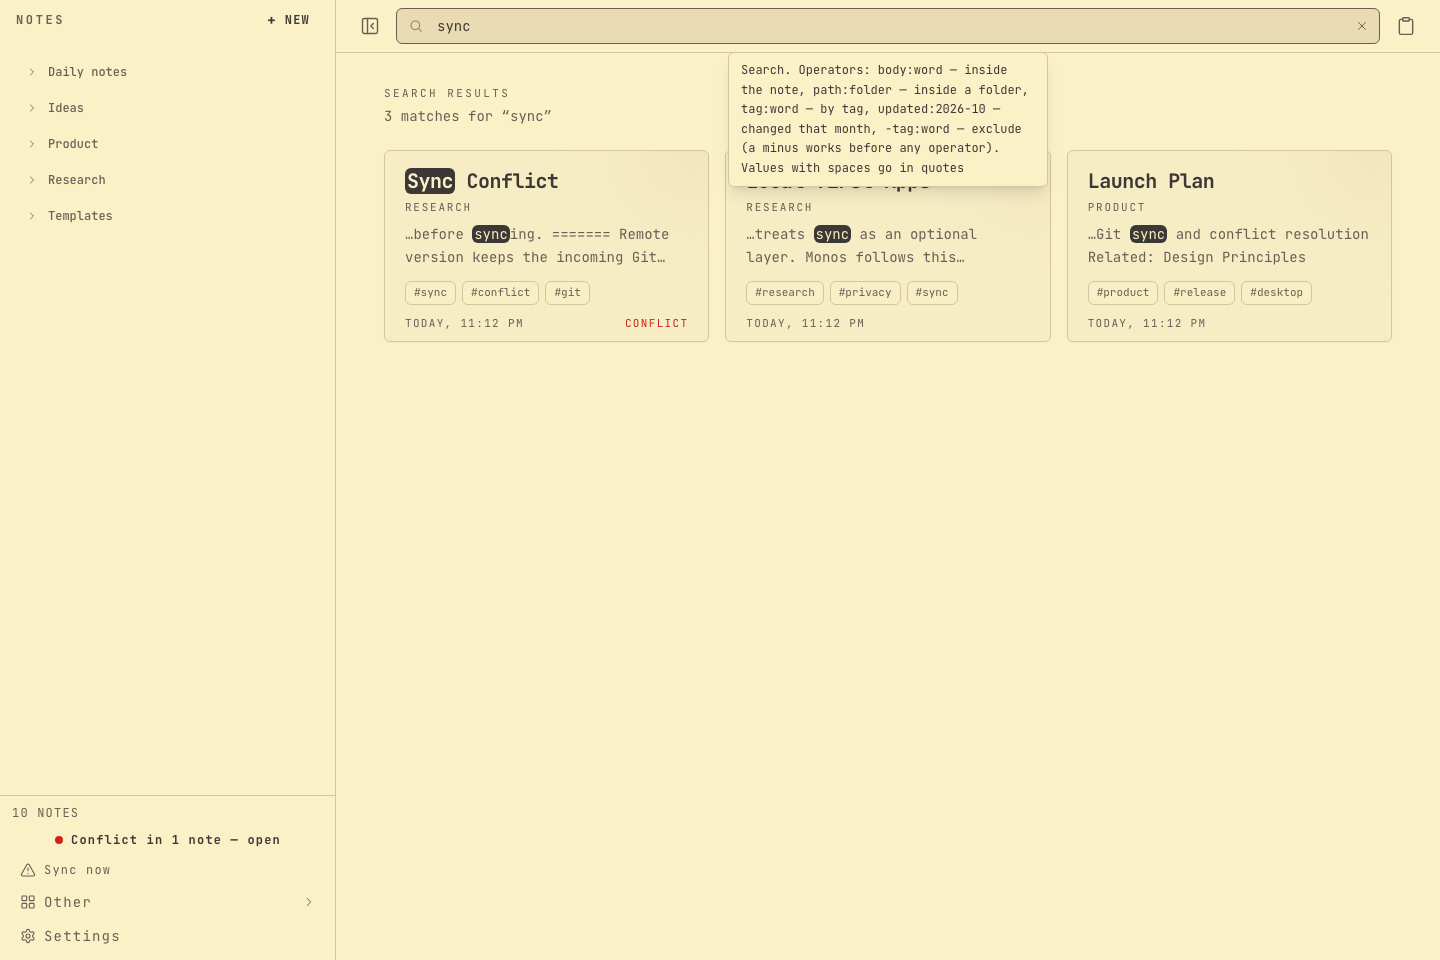This screenshot has height=960, width=1440.
Task: Click the red CONFLICT badge on card
Action: pyautogui.click(x=656, y=324)
